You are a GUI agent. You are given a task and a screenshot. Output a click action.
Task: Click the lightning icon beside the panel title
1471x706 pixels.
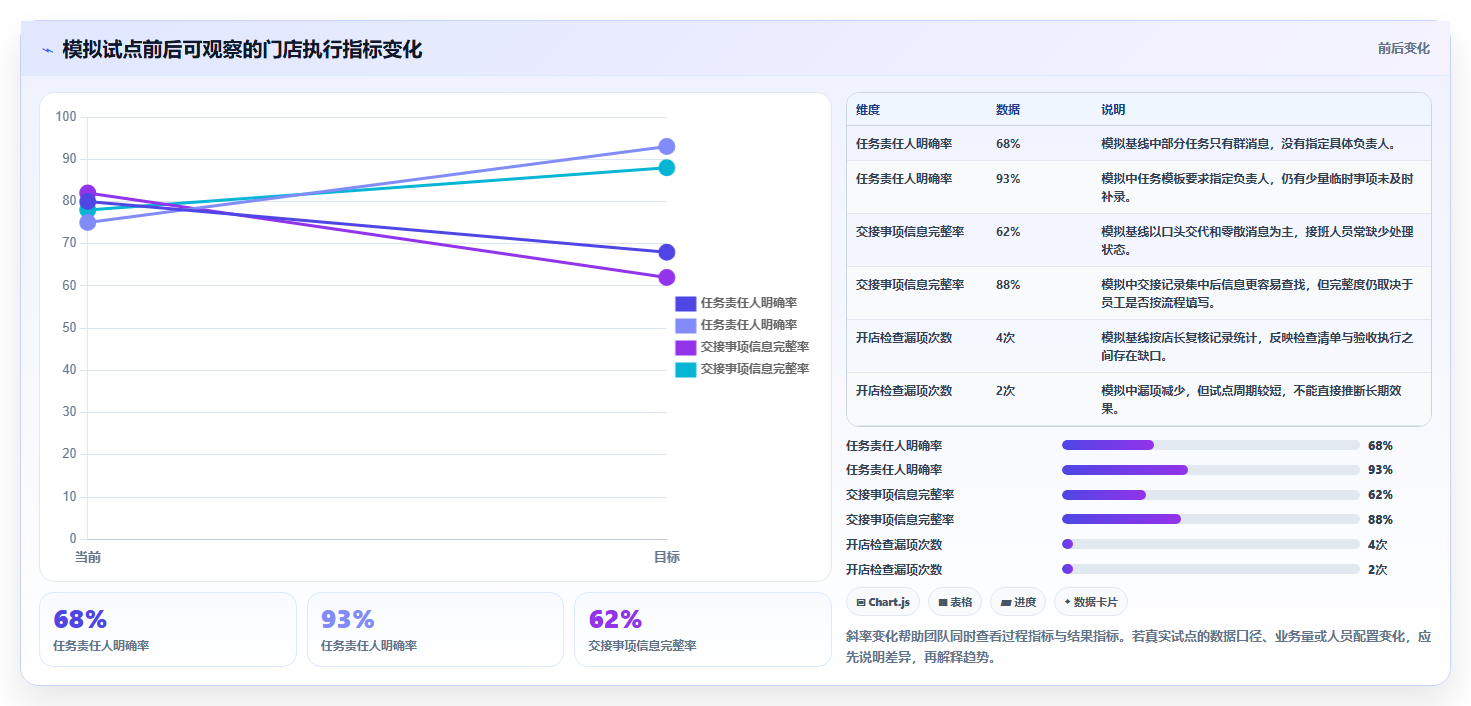coord(47,50)
